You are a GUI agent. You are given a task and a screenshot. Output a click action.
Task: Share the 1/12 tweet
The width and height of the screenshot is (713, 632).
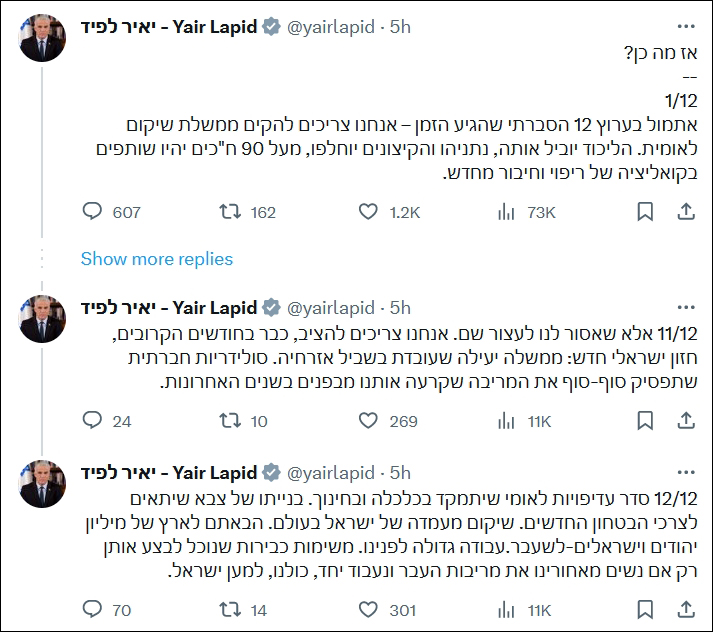click(686, 211)
